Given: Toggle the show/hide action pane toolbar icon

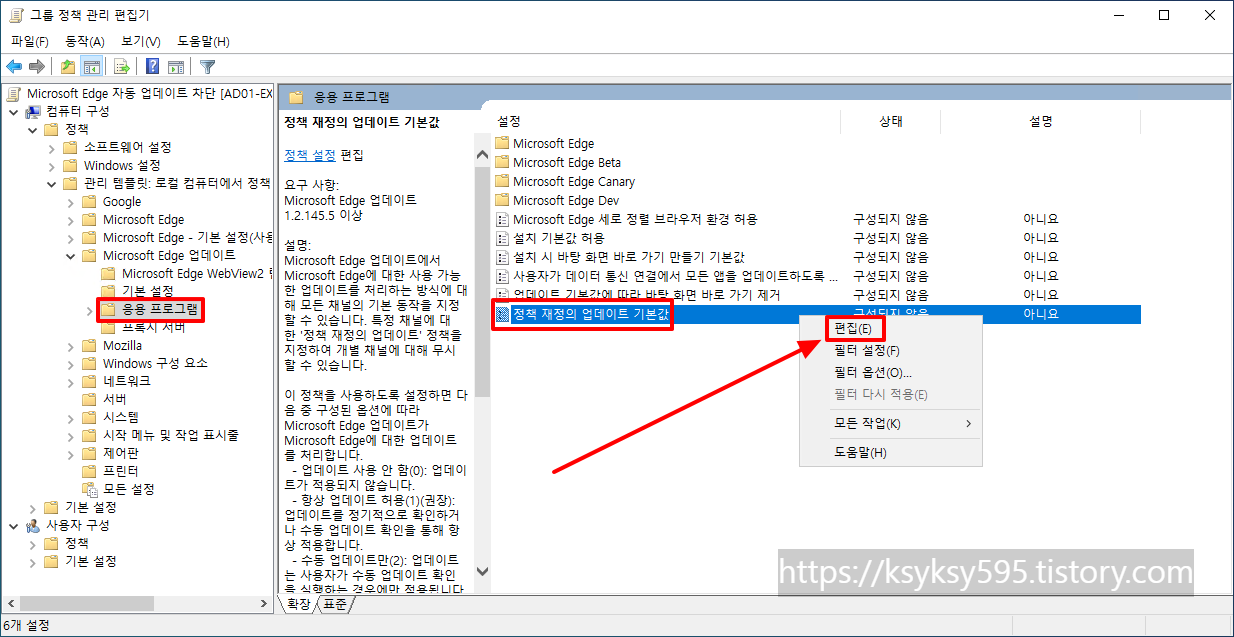Looking at the screenshot, I should pos(176,67).
